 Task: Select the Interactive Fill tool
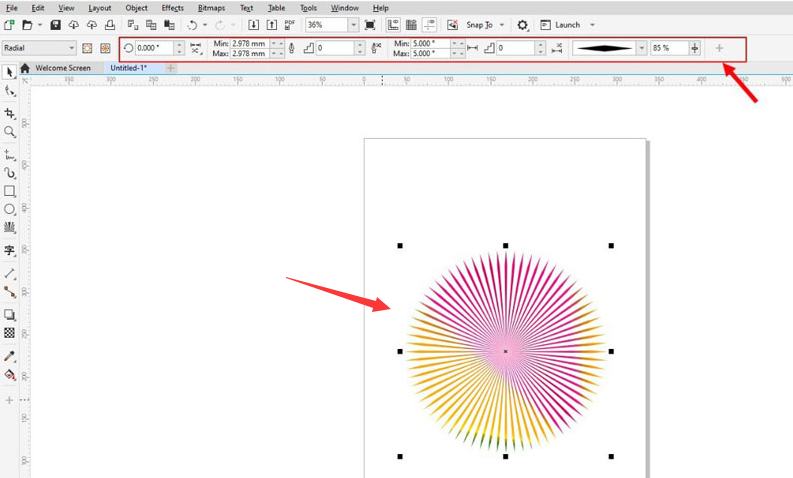tap(9, 375)
